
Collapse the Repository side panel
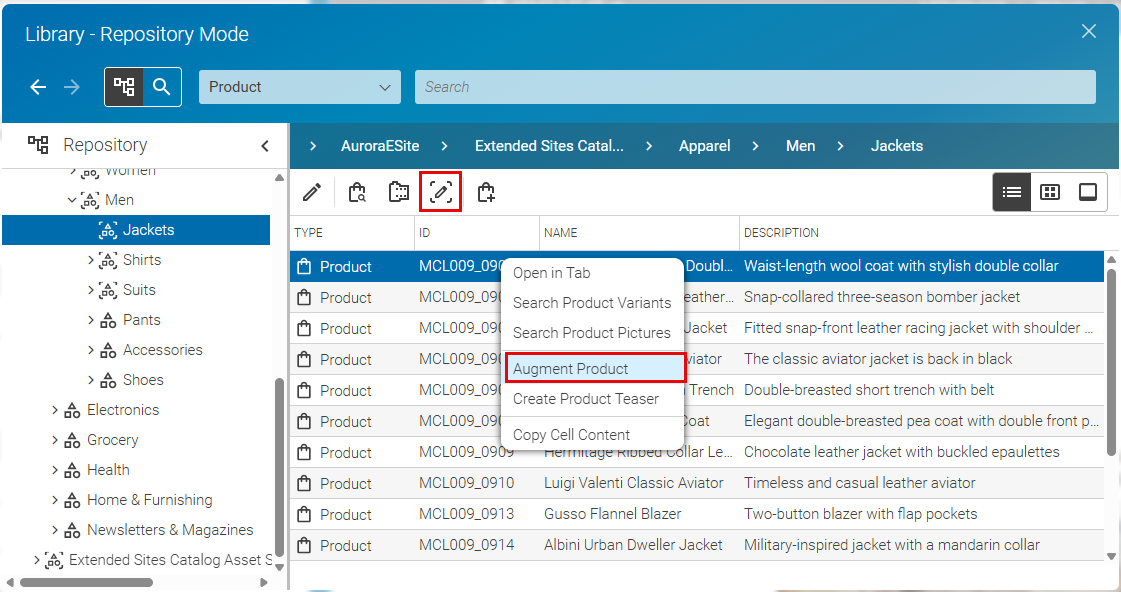pyautogui.click(x=265, y=146)
